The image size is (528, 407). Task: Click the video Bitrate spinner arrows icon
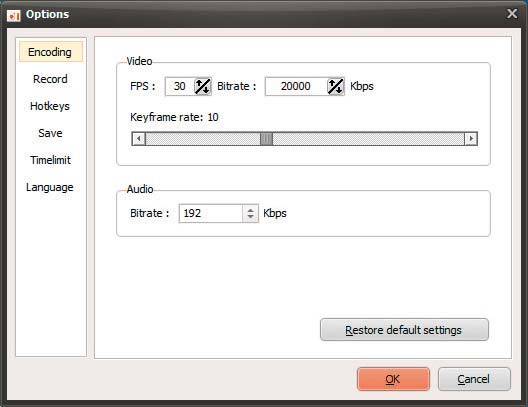[x=336, y=87]
